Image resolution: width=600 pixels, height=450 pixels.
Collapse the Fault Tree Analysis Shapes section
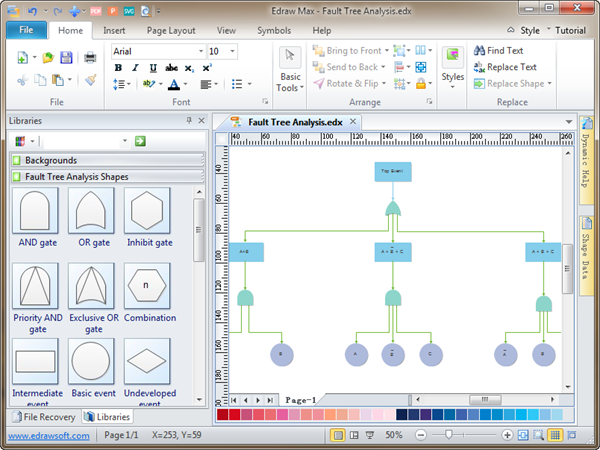[x=76, y=177]
